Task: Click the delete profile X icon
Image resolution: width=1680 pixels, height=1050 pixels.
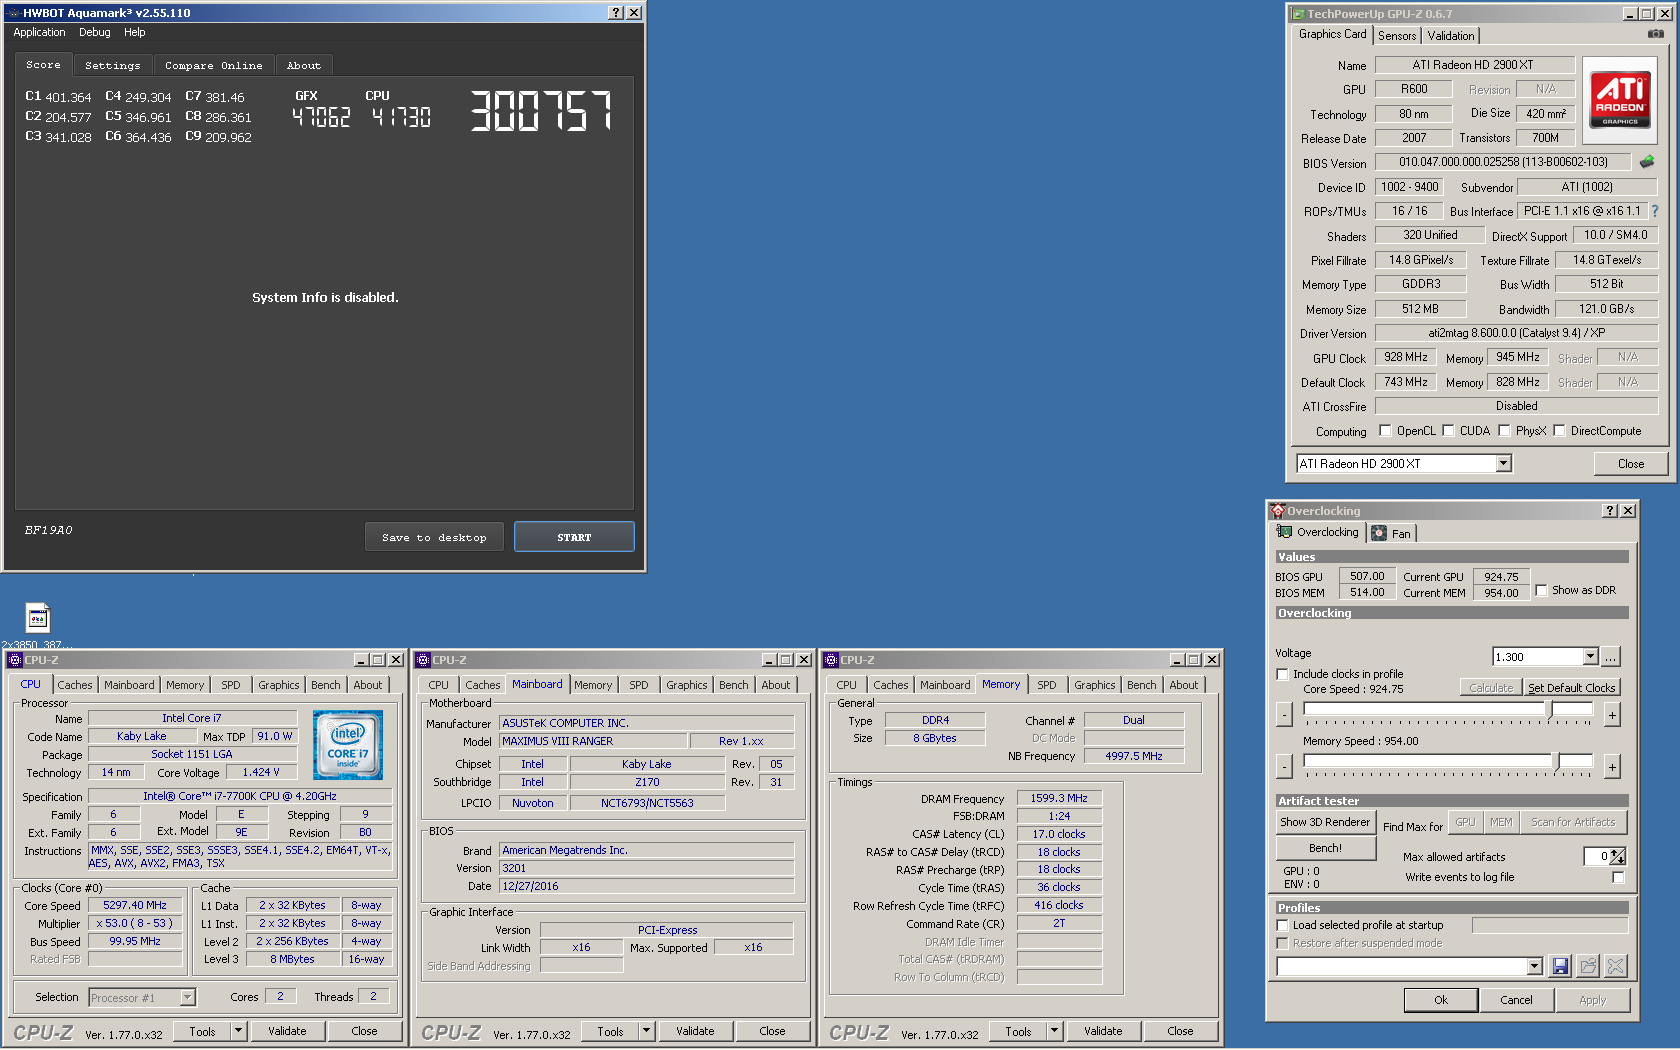Action: 1616,966
